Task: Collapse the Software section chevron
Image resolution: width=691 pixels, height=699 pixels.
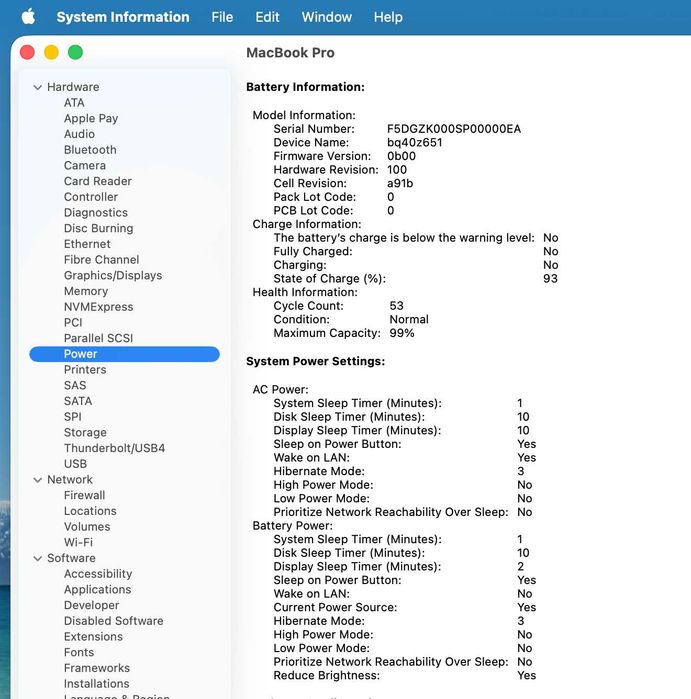Action: coord(37,559)
